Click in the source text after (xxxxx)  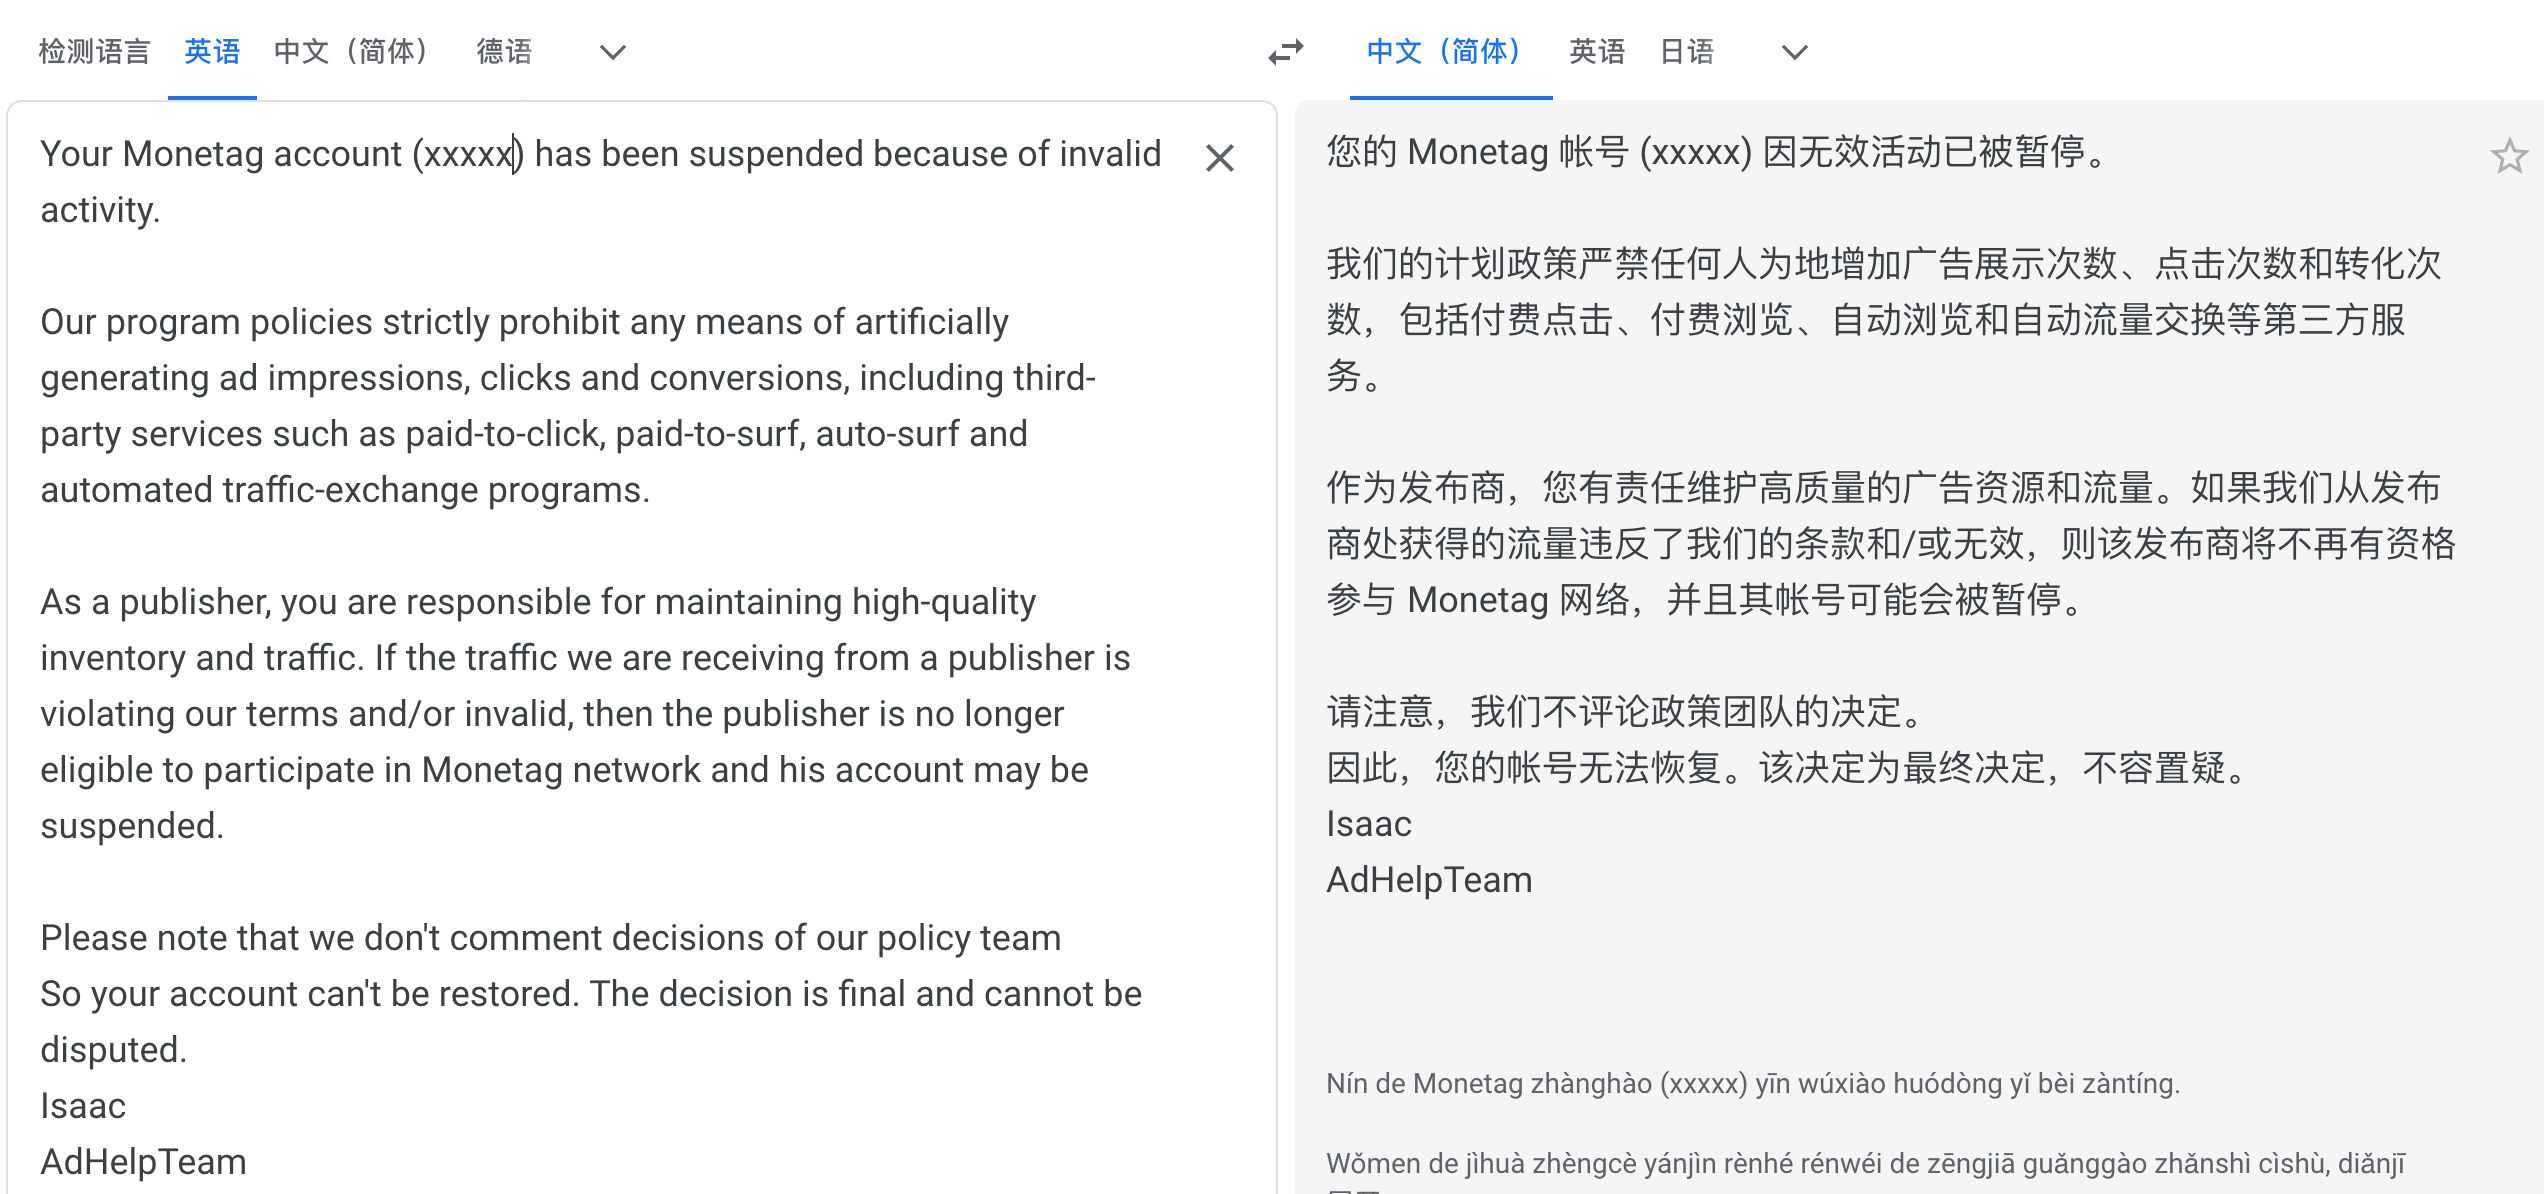coord(526,155)
